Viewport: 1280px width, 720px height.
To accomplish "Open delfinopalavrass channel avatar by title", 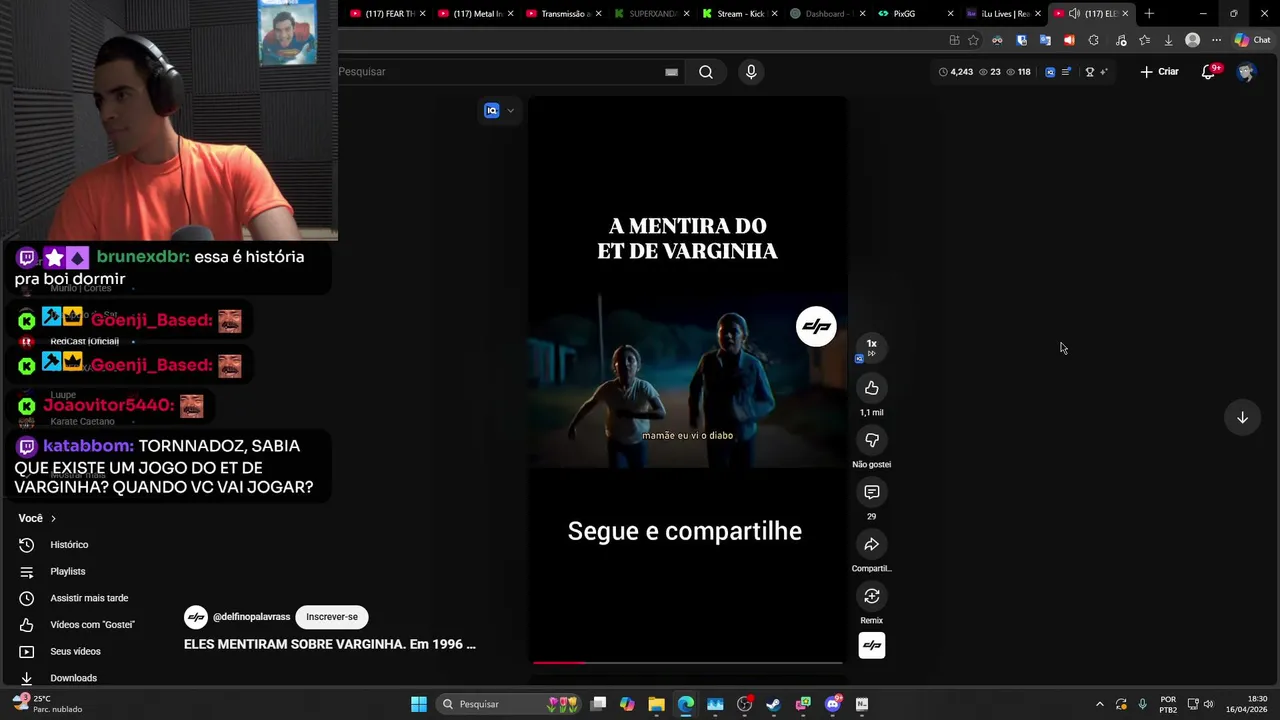I will [x=196, y=617].
